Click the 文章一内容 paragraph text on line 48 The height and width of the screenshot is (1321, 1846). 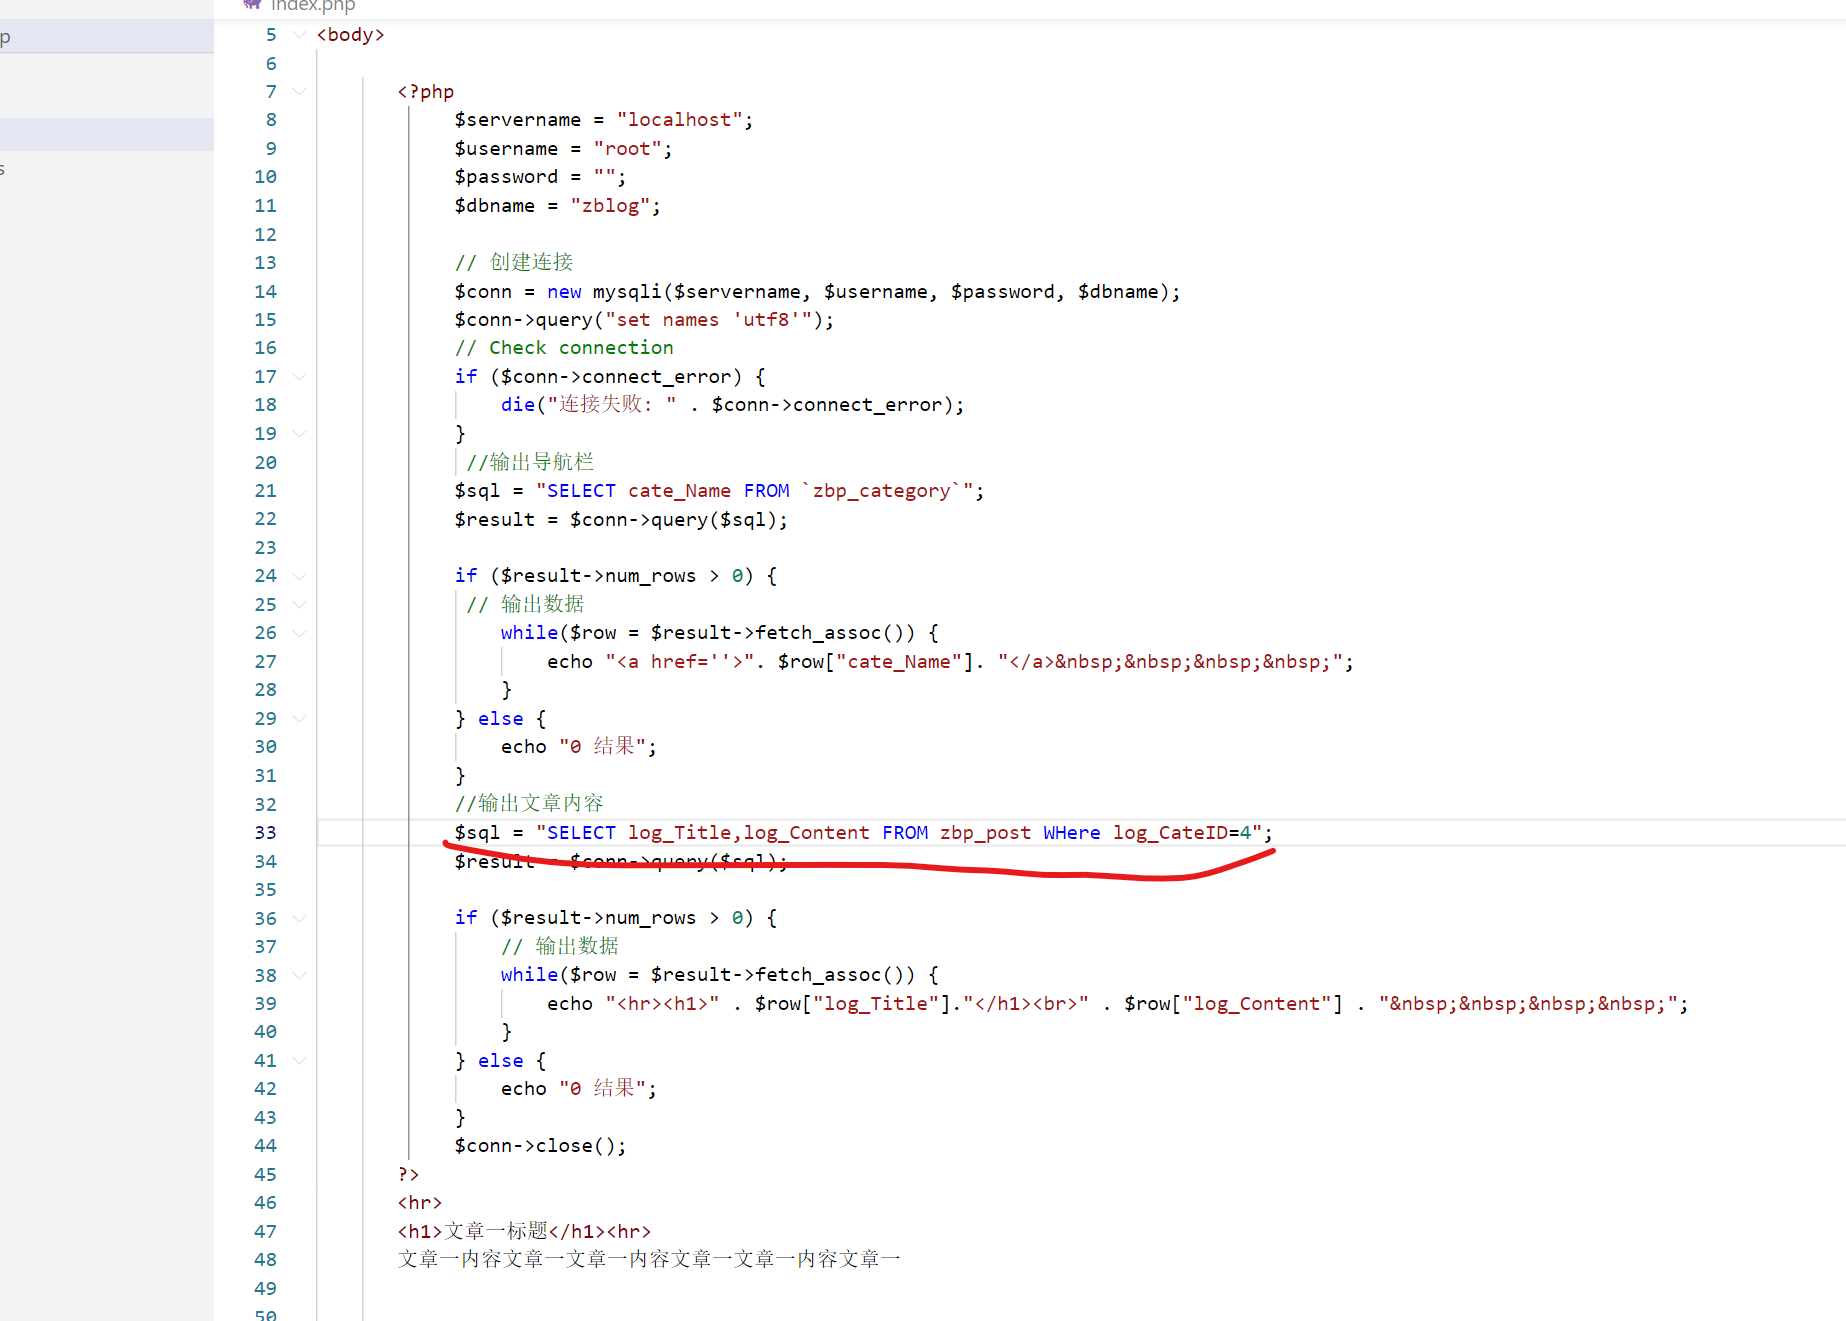point(649,1260)
